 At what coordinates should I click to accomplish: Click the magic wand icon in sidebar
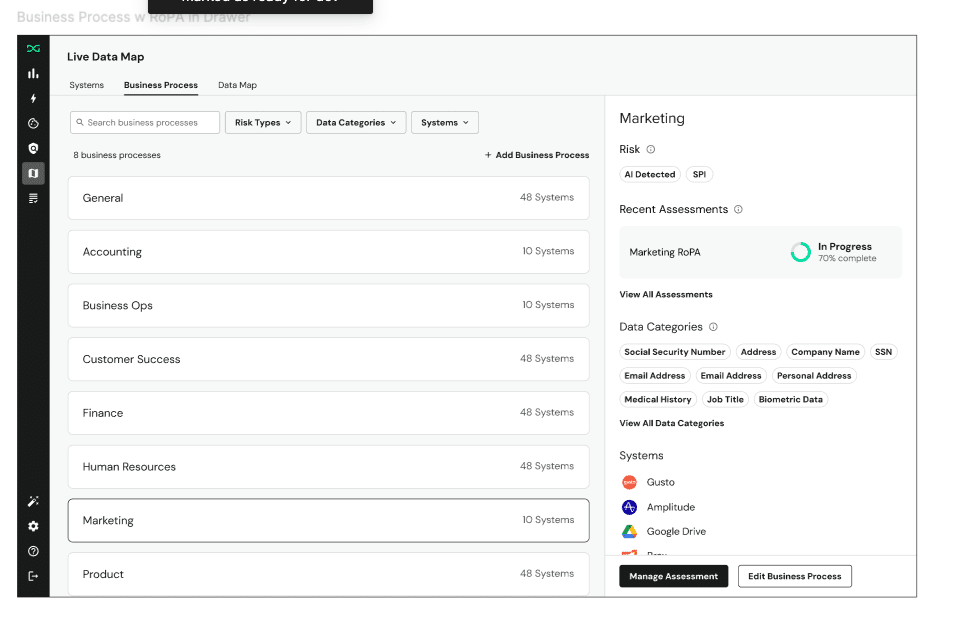(33, 501)
